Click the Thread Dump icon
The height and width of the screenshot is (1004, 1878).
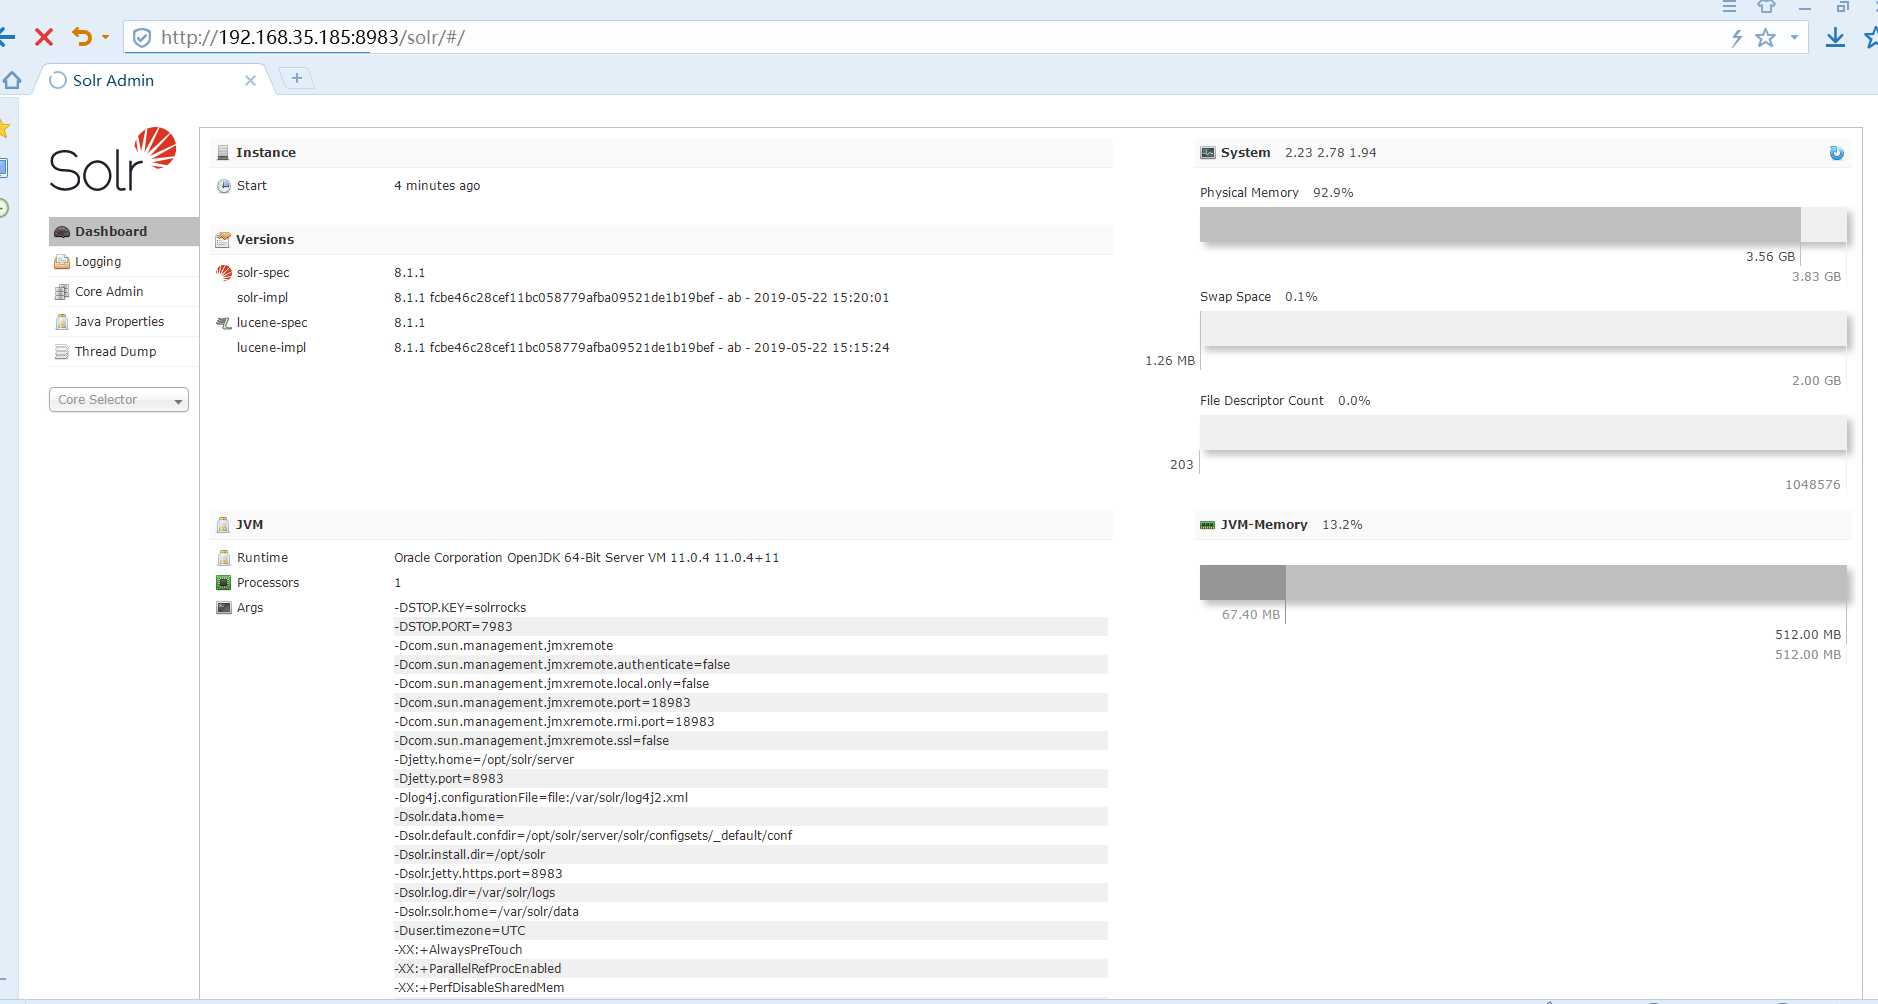tap(62, 352)
